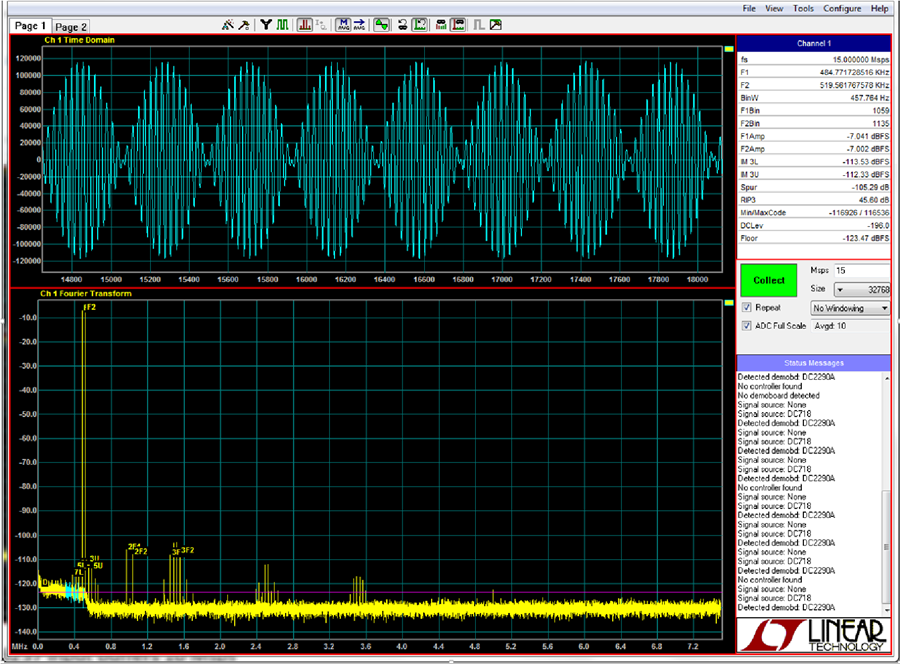The width and height of the screenshot is (900, 664).
Task: Click the export plot image icon
Action: pos(496,25)
